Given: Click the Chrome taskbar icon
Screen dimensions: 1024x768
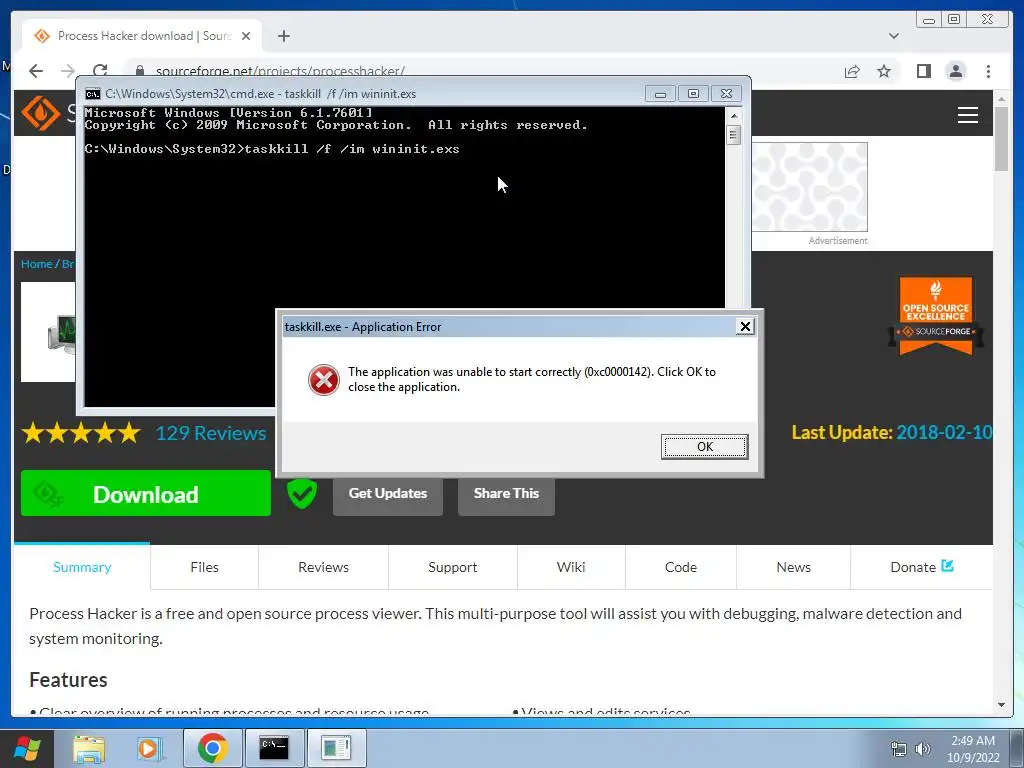Looking at the screenshot, I should coord(212,748).
